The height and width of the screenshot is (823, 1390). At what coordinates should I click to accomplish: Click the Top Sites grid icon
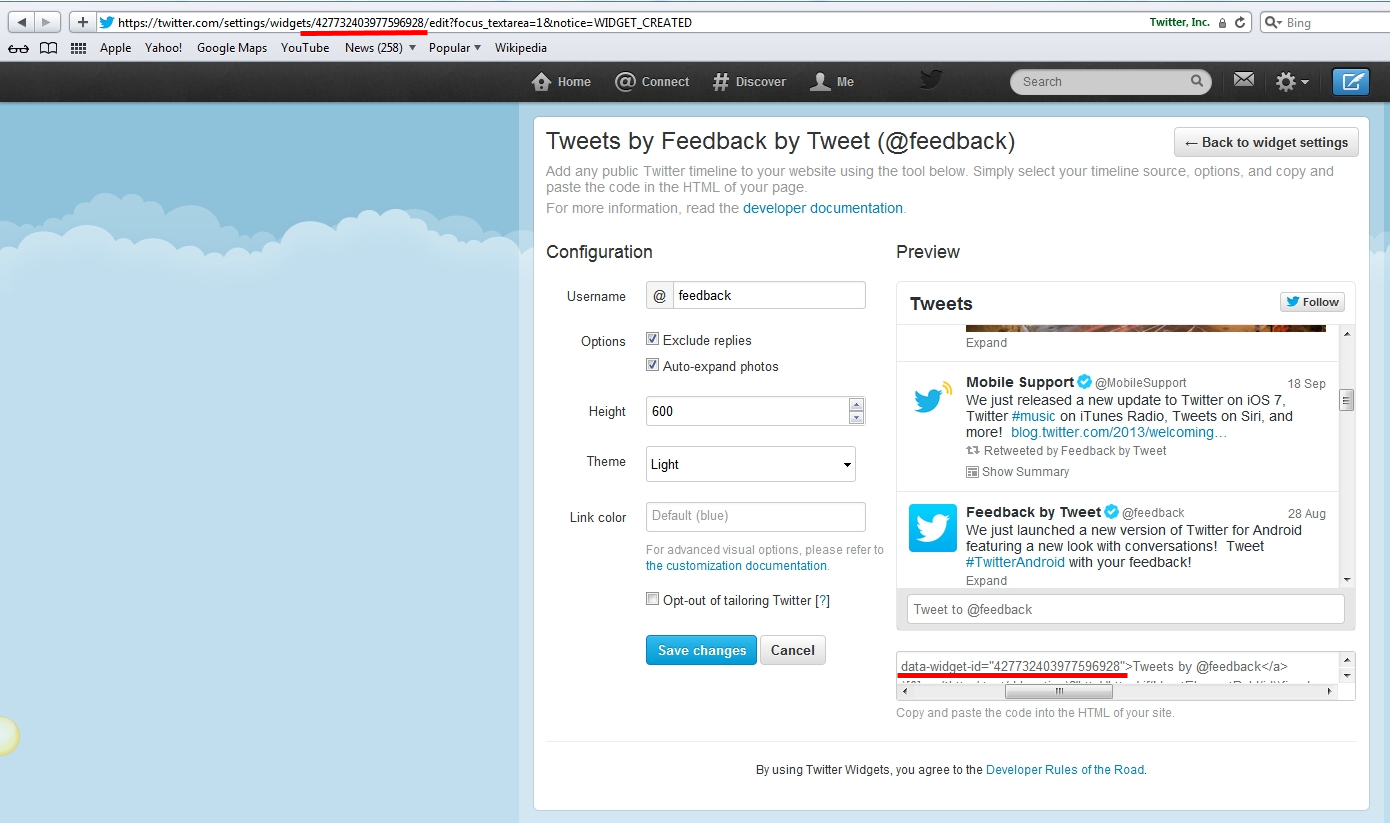(78, 48)
